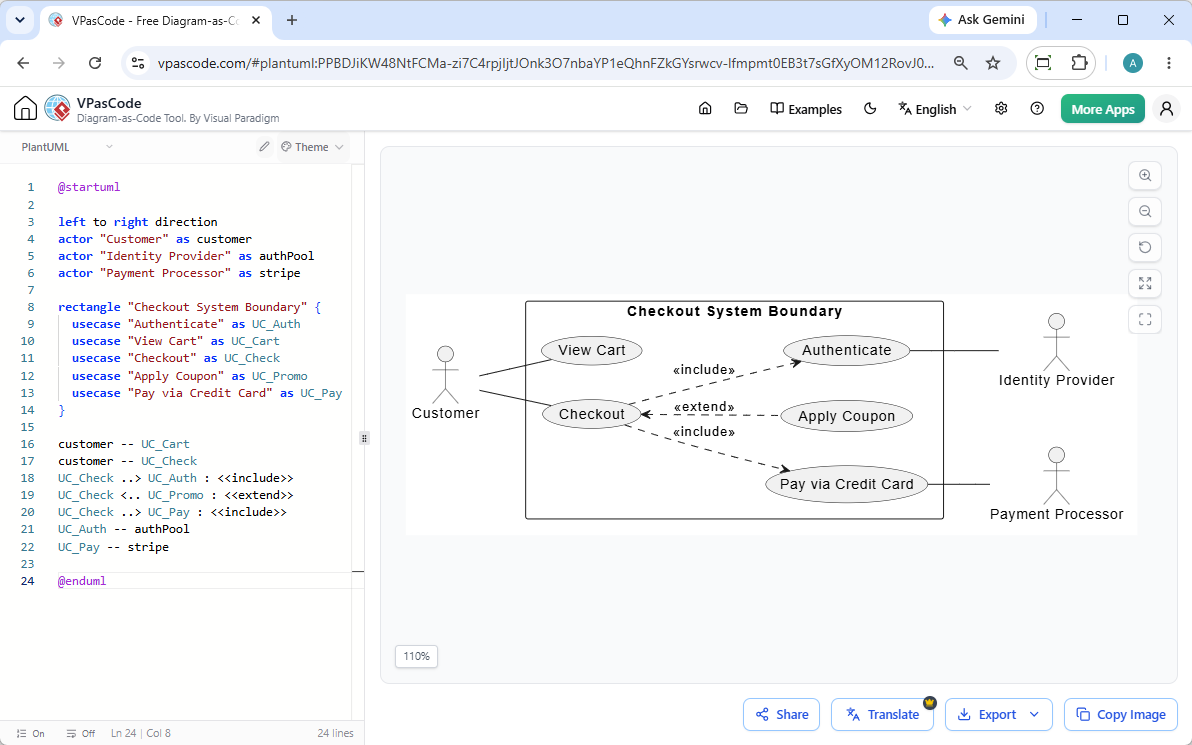
Task: Click the usecase "Pay via Credit Card" code line
Action: (207, 393)
